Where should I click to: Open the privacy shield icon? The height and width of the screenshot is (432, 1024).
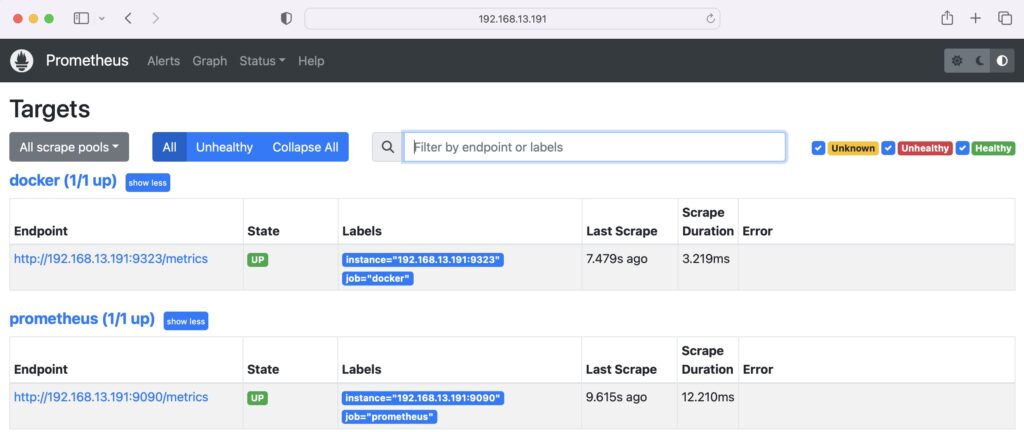(286, 19)
